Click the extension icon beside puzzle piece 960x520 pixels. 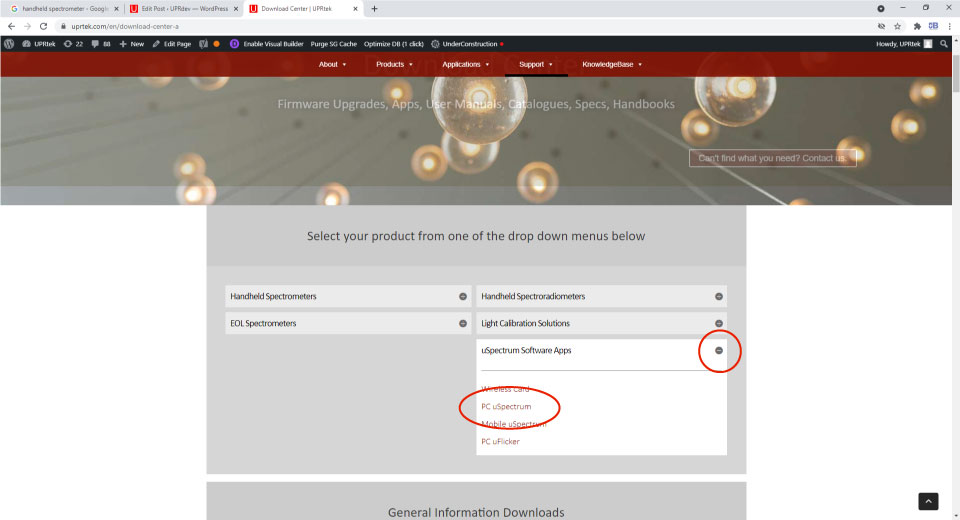point(933,26)
